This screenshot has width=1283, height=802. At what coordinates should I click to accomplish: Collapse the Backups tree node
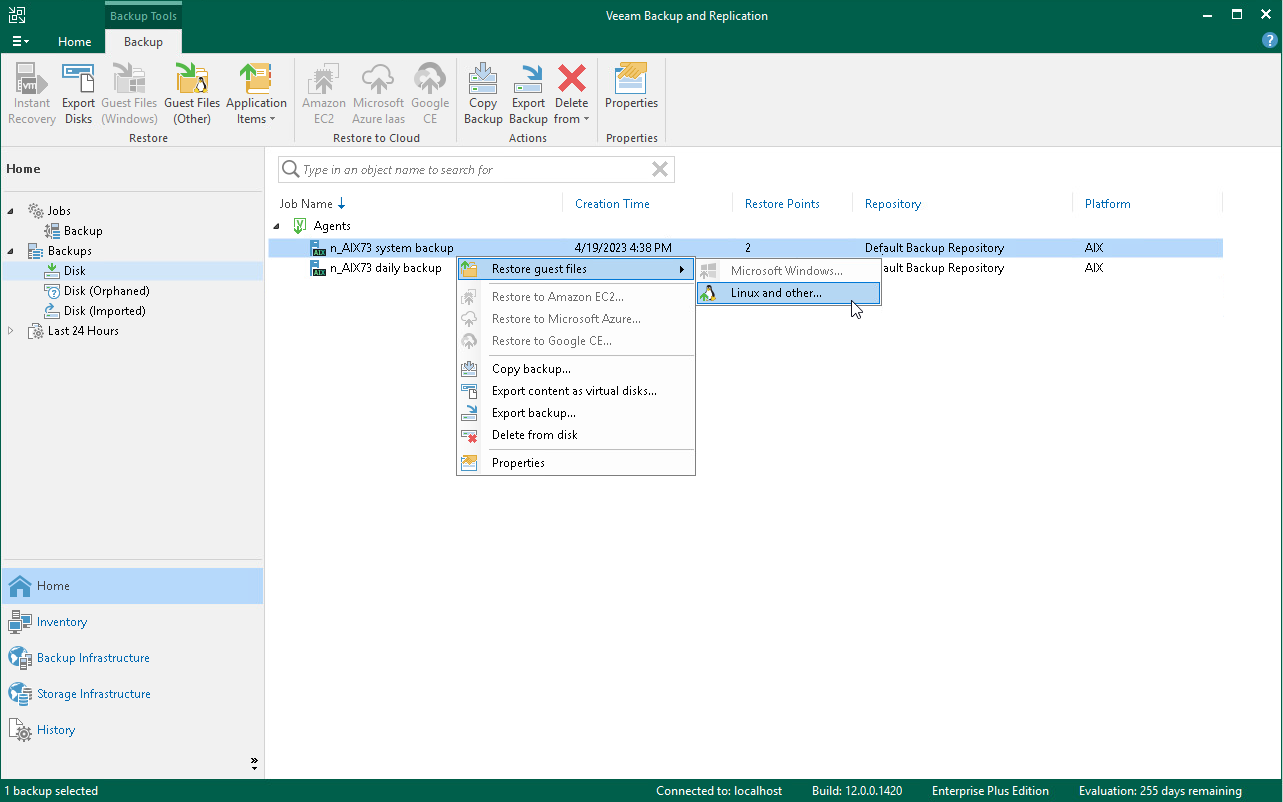click(x=11, y=251)
